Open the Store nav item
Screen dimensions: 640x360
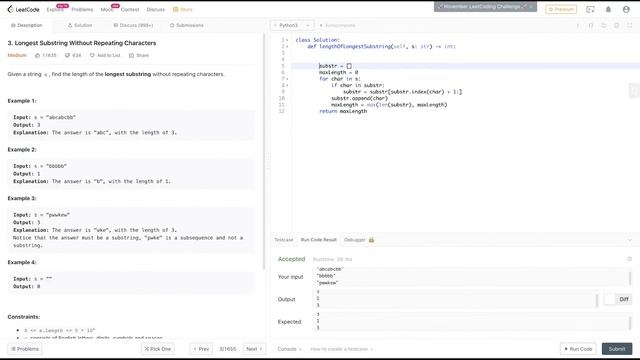[x=182, y=9]
